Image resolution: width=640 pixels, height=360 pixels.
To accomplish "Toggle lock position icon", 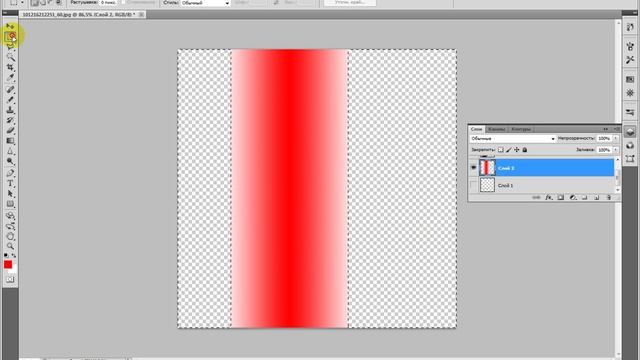I will pos(517,150).
